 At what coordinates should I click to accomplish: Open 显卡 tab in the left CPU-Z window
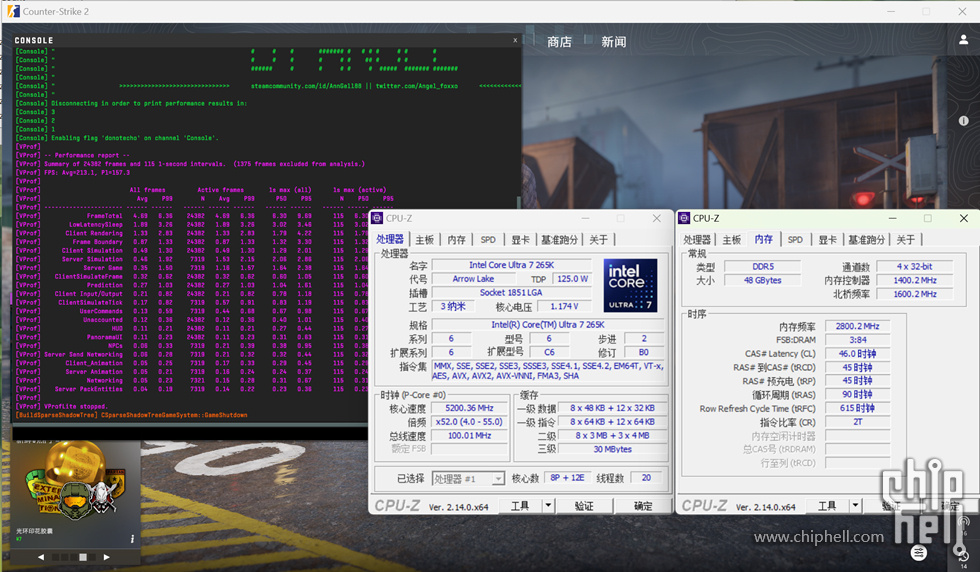click(x=520, y=239)
